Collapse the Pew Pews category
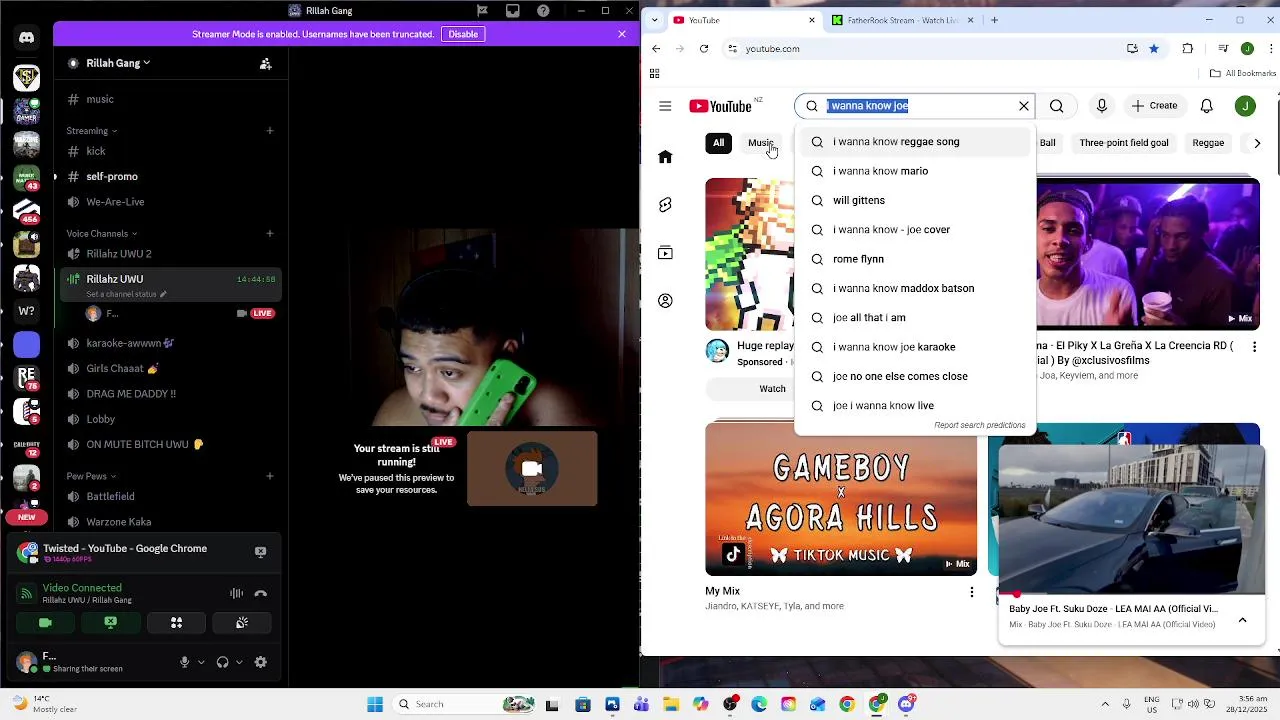Image resolution: width=1280 pixels, height=720 pixels. pos(91,476)
